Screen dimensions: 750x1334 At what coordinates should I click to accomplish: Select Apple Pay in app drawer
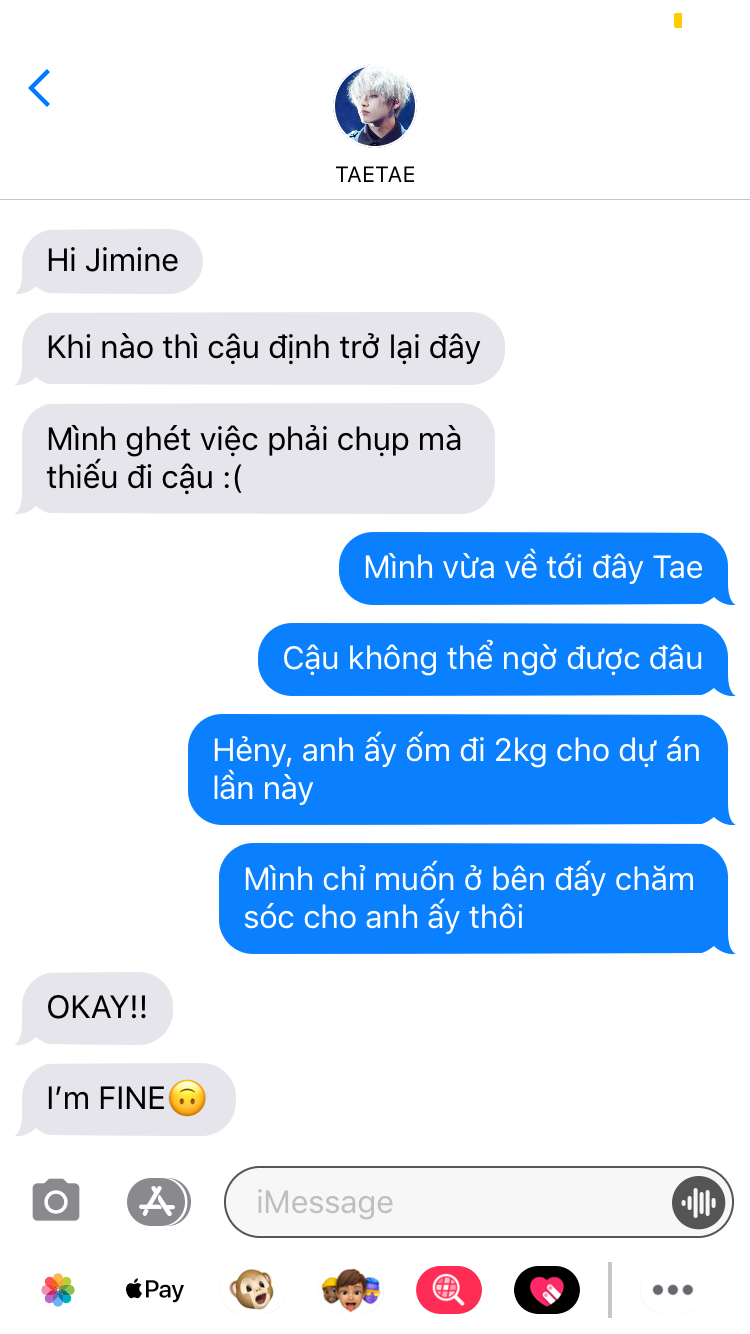pyautogui.click(x=154, y=1290)
